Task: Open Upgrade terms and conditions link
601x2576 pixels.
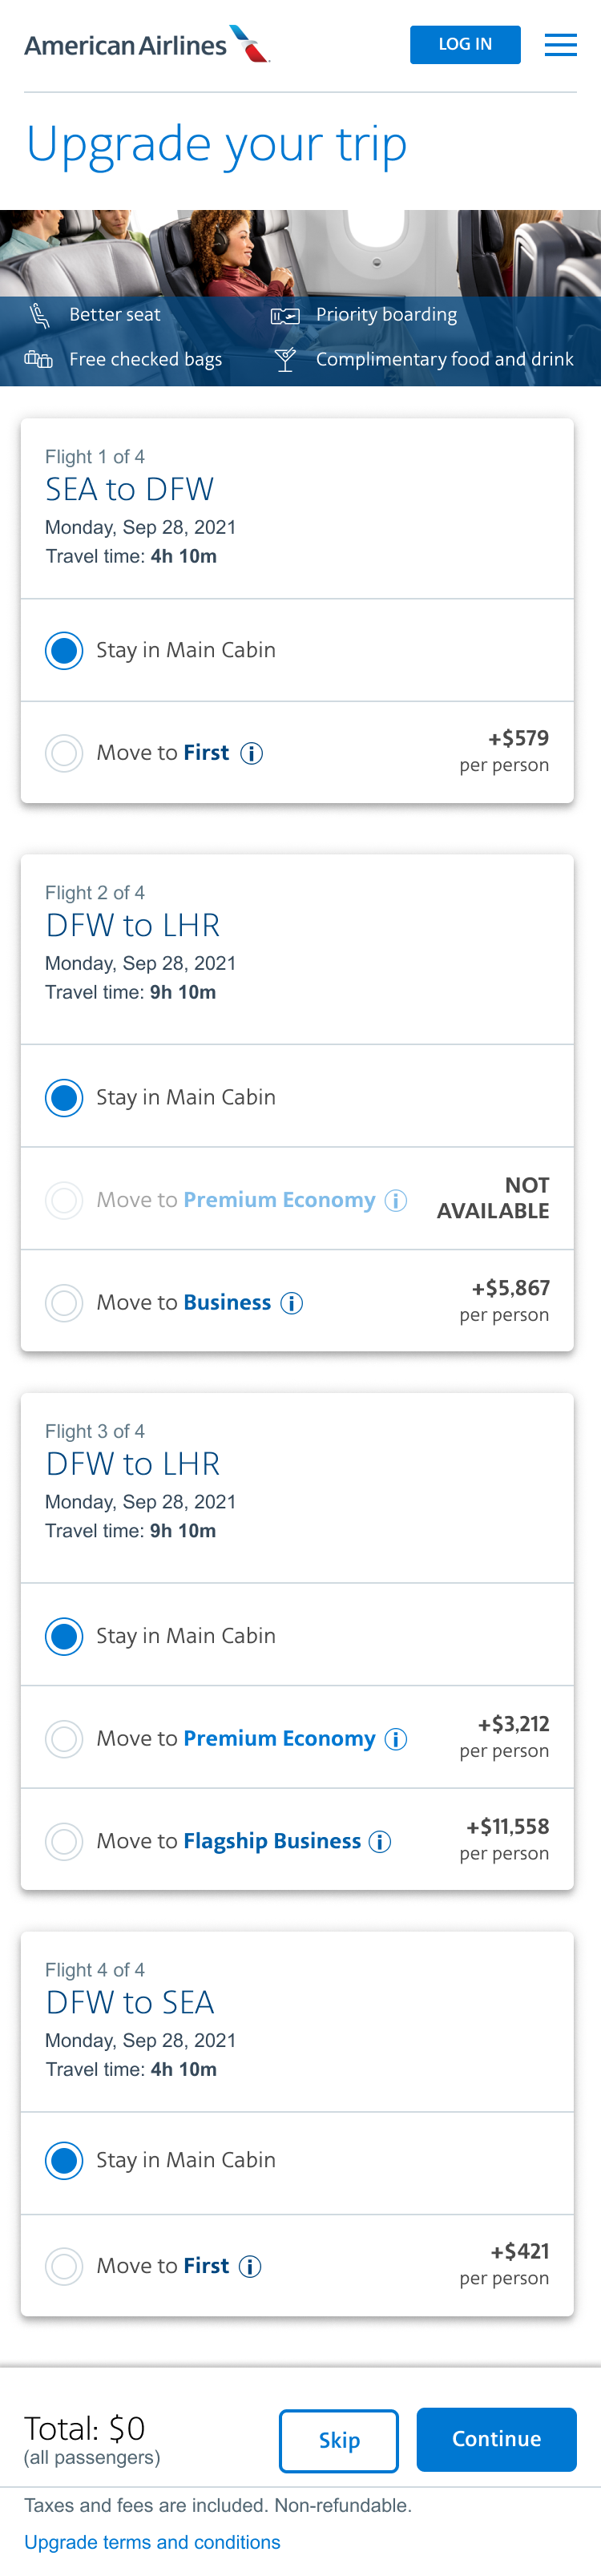Action: (152, 2542)
